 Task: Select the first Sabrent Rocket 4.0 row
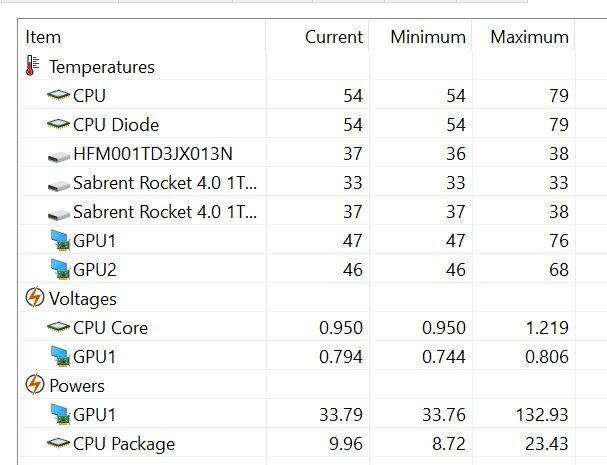[165, 184]
